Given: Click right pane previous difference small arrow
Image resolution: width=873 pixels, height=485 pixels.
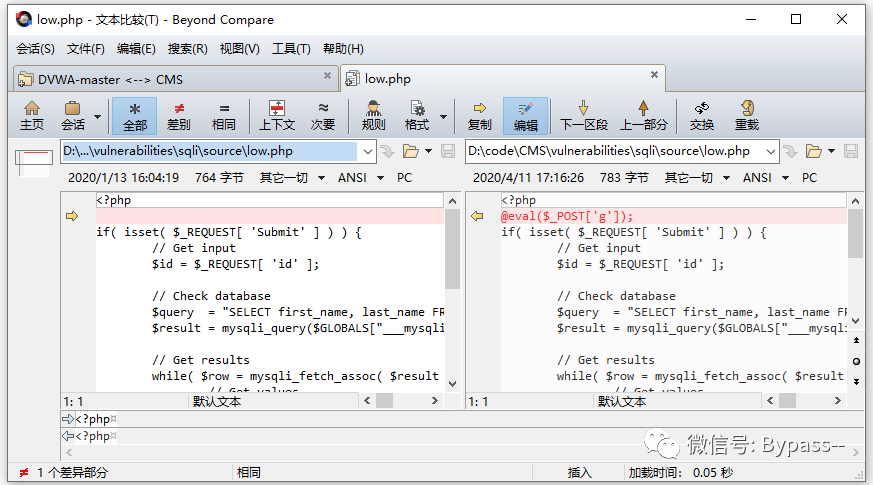Looking at the screenshot, I should [856, 340].
